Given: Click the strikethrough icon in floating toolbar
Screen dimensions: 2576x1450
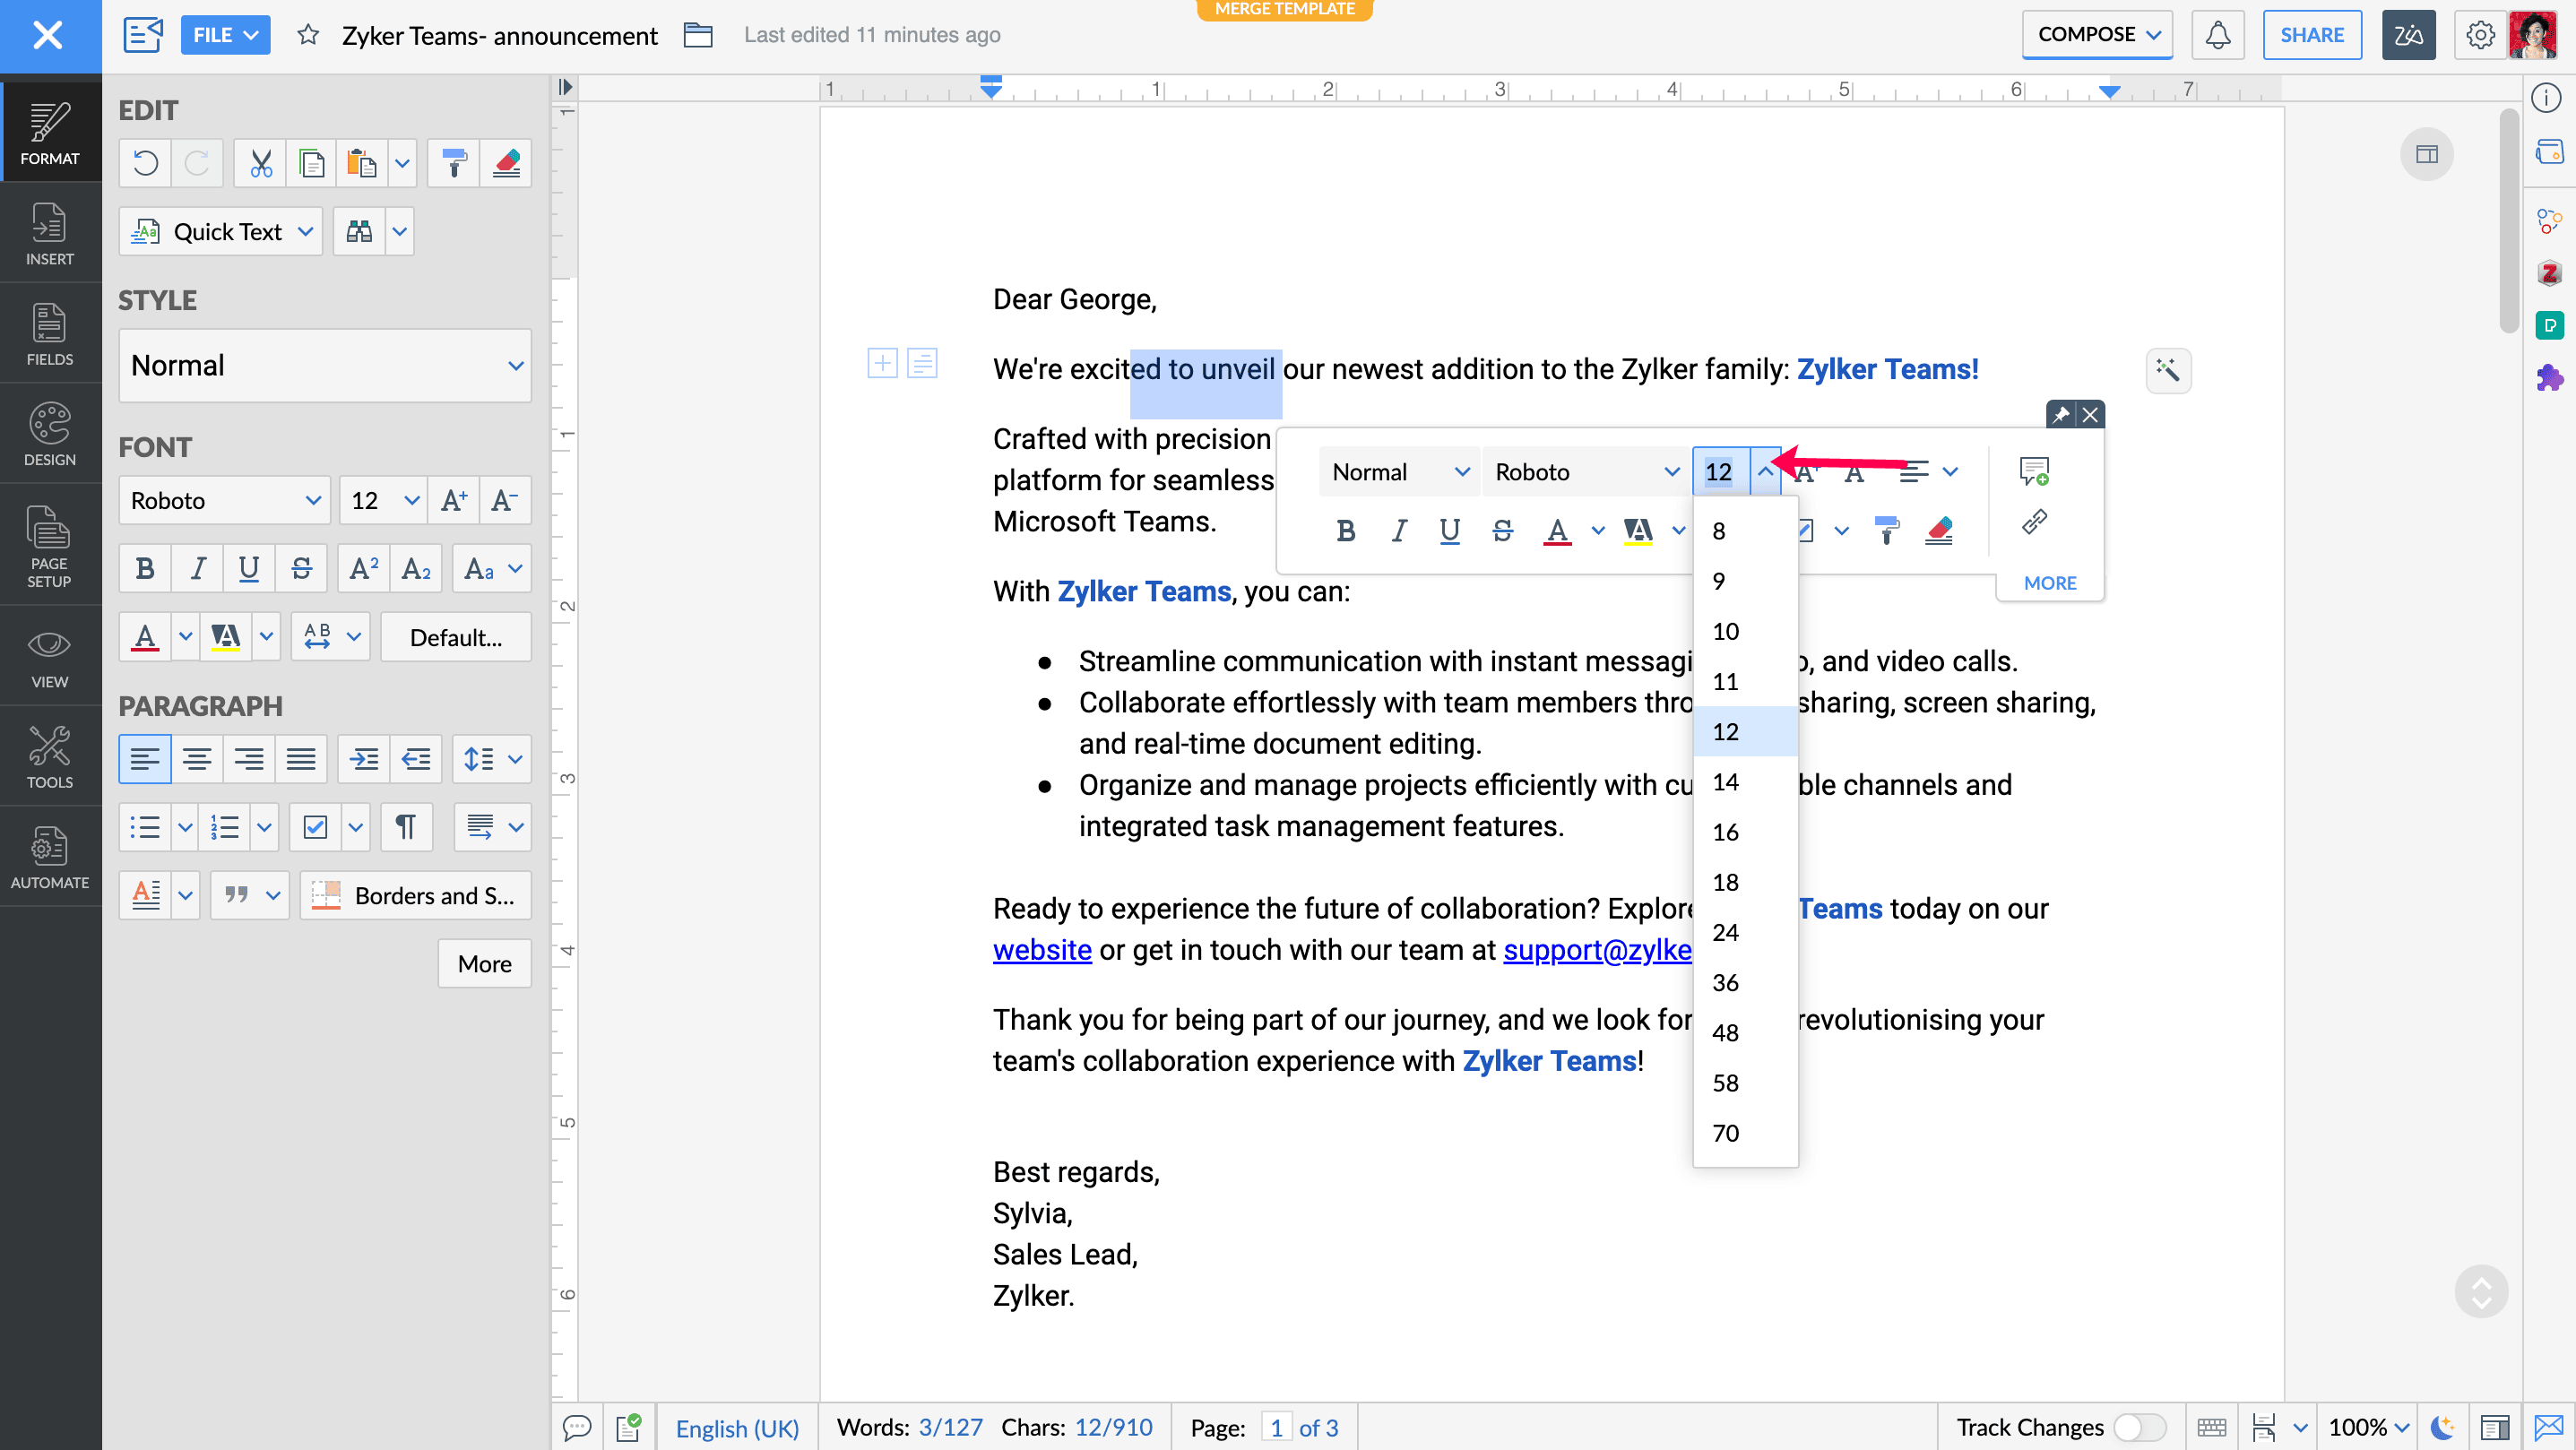Looking at the screenshot, I should (1502, 530).
